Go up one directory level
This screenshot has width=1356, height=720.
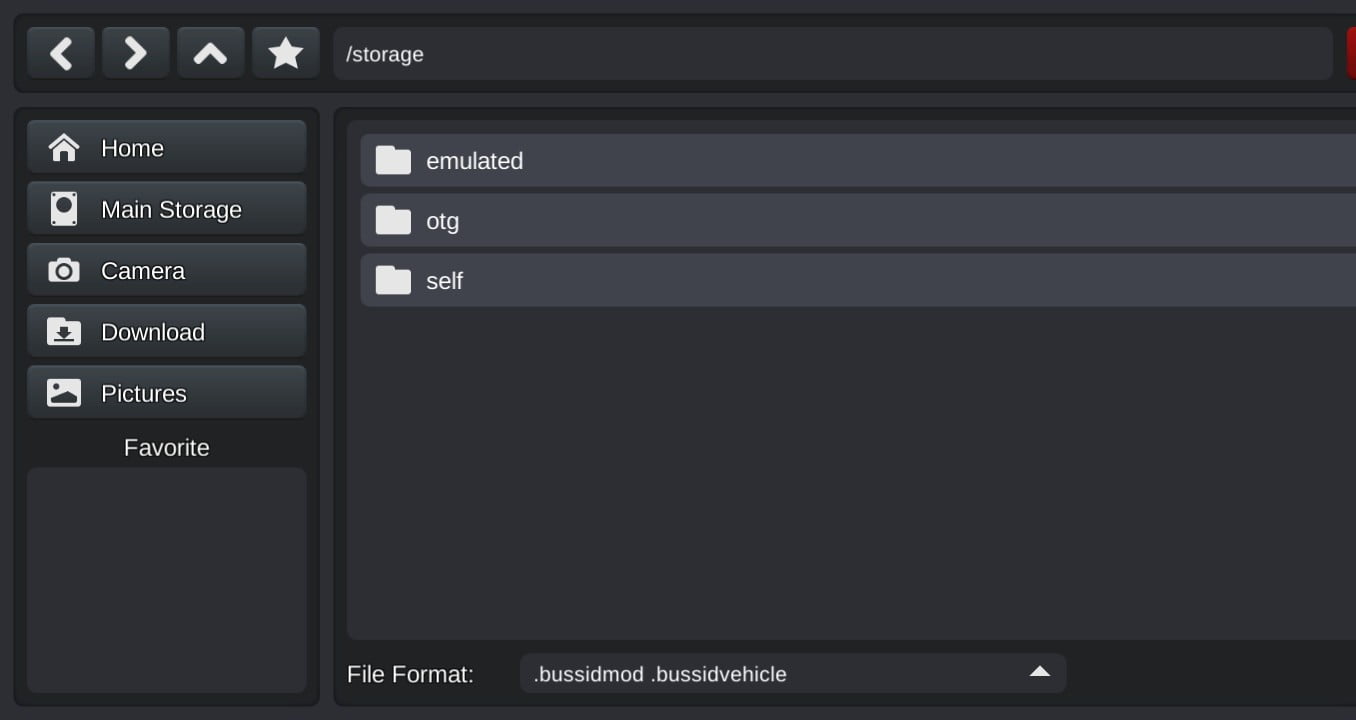[x=210, y=53]
